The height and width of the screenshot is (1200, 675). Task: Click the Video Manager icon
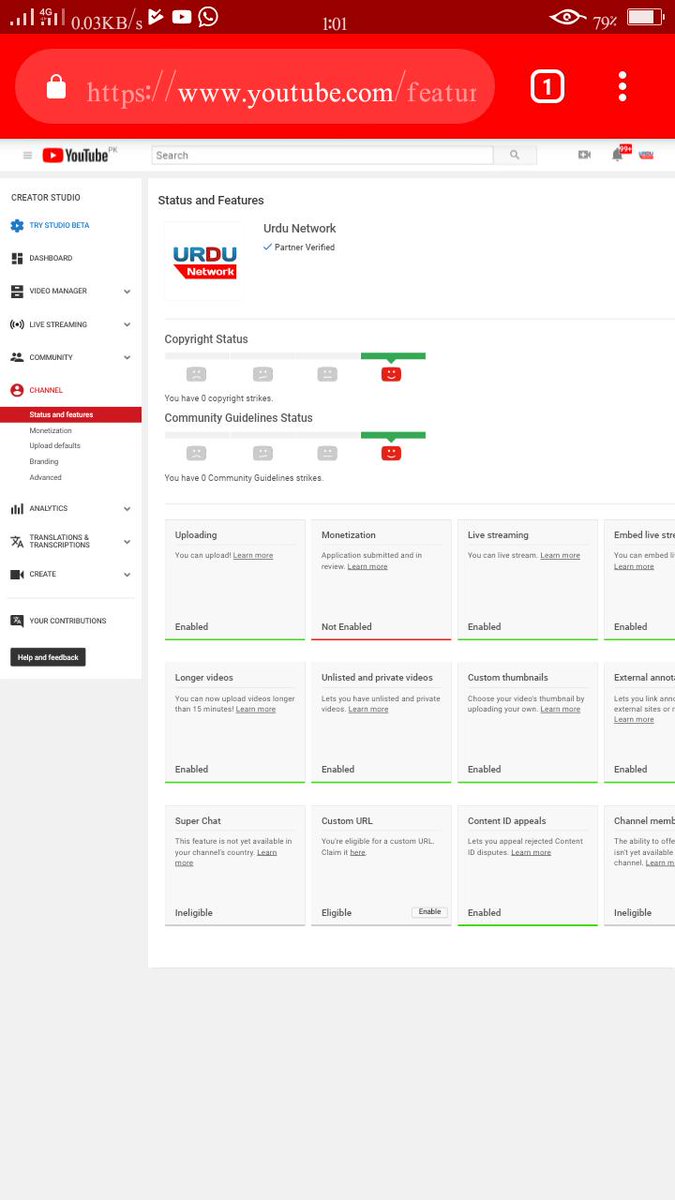[17, 291]
